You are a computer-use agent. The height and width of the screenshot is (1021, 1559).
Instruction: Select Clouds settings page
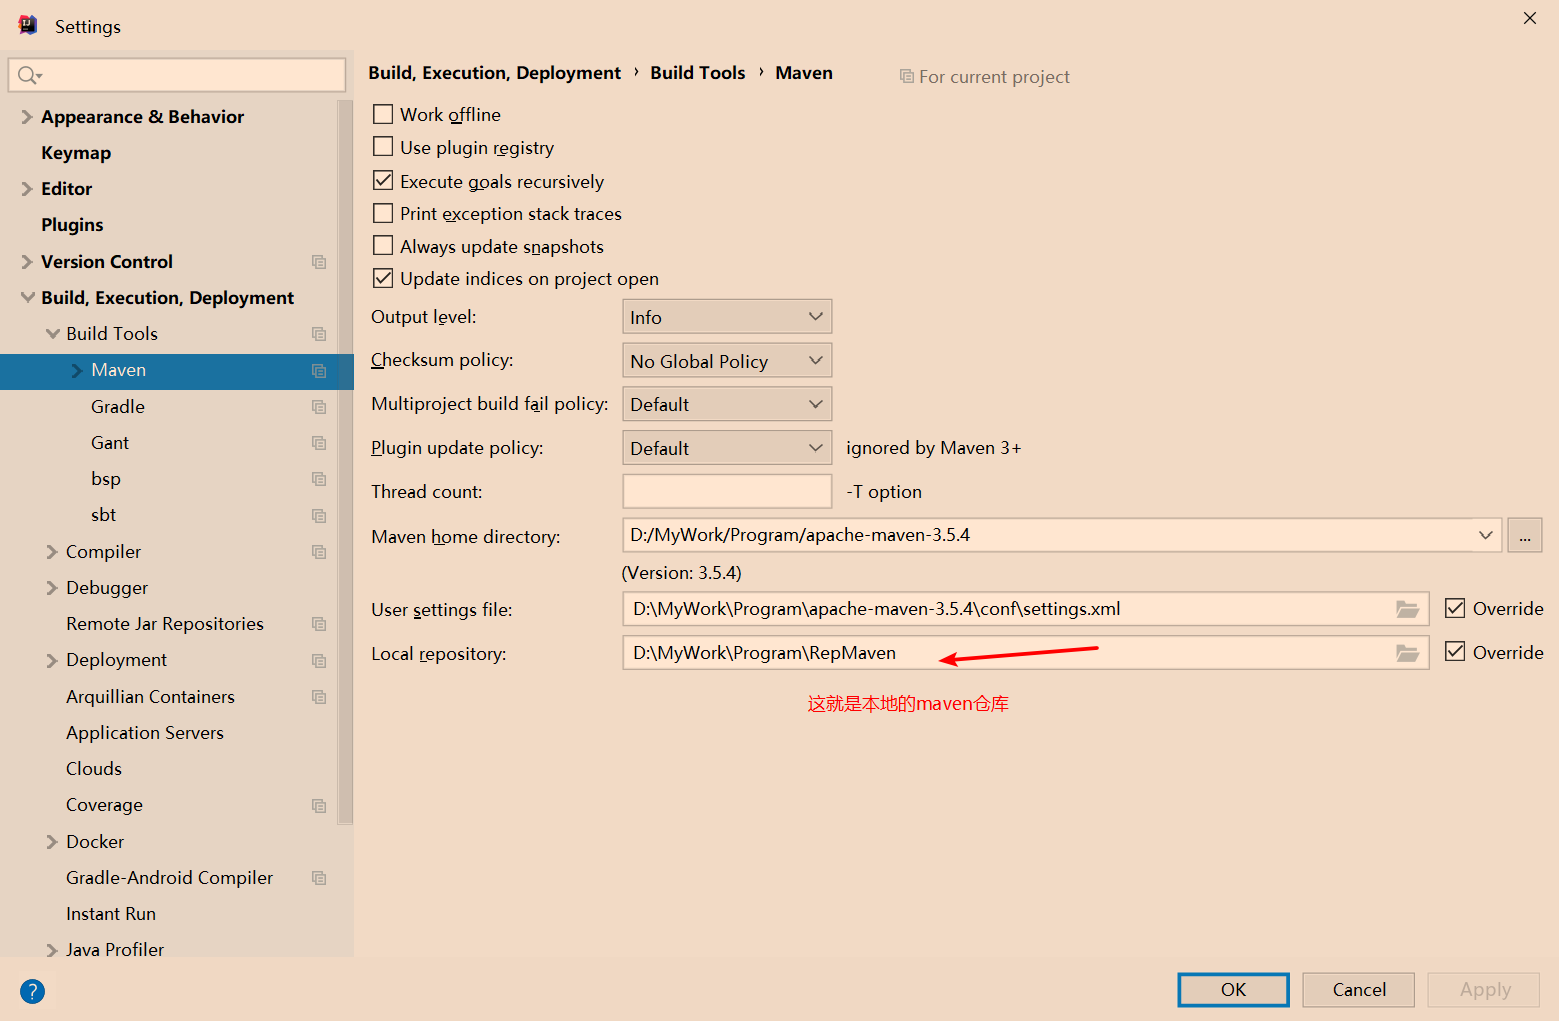94,769
